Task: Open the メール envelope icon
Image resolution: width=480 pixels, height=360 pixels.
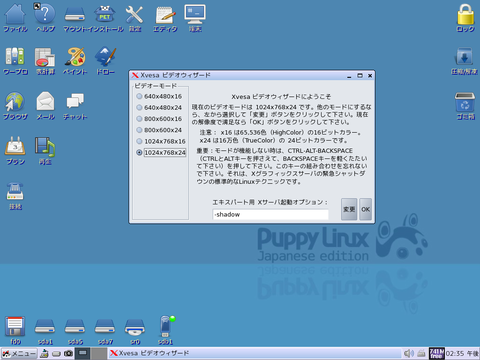Action: click(45, 101)
